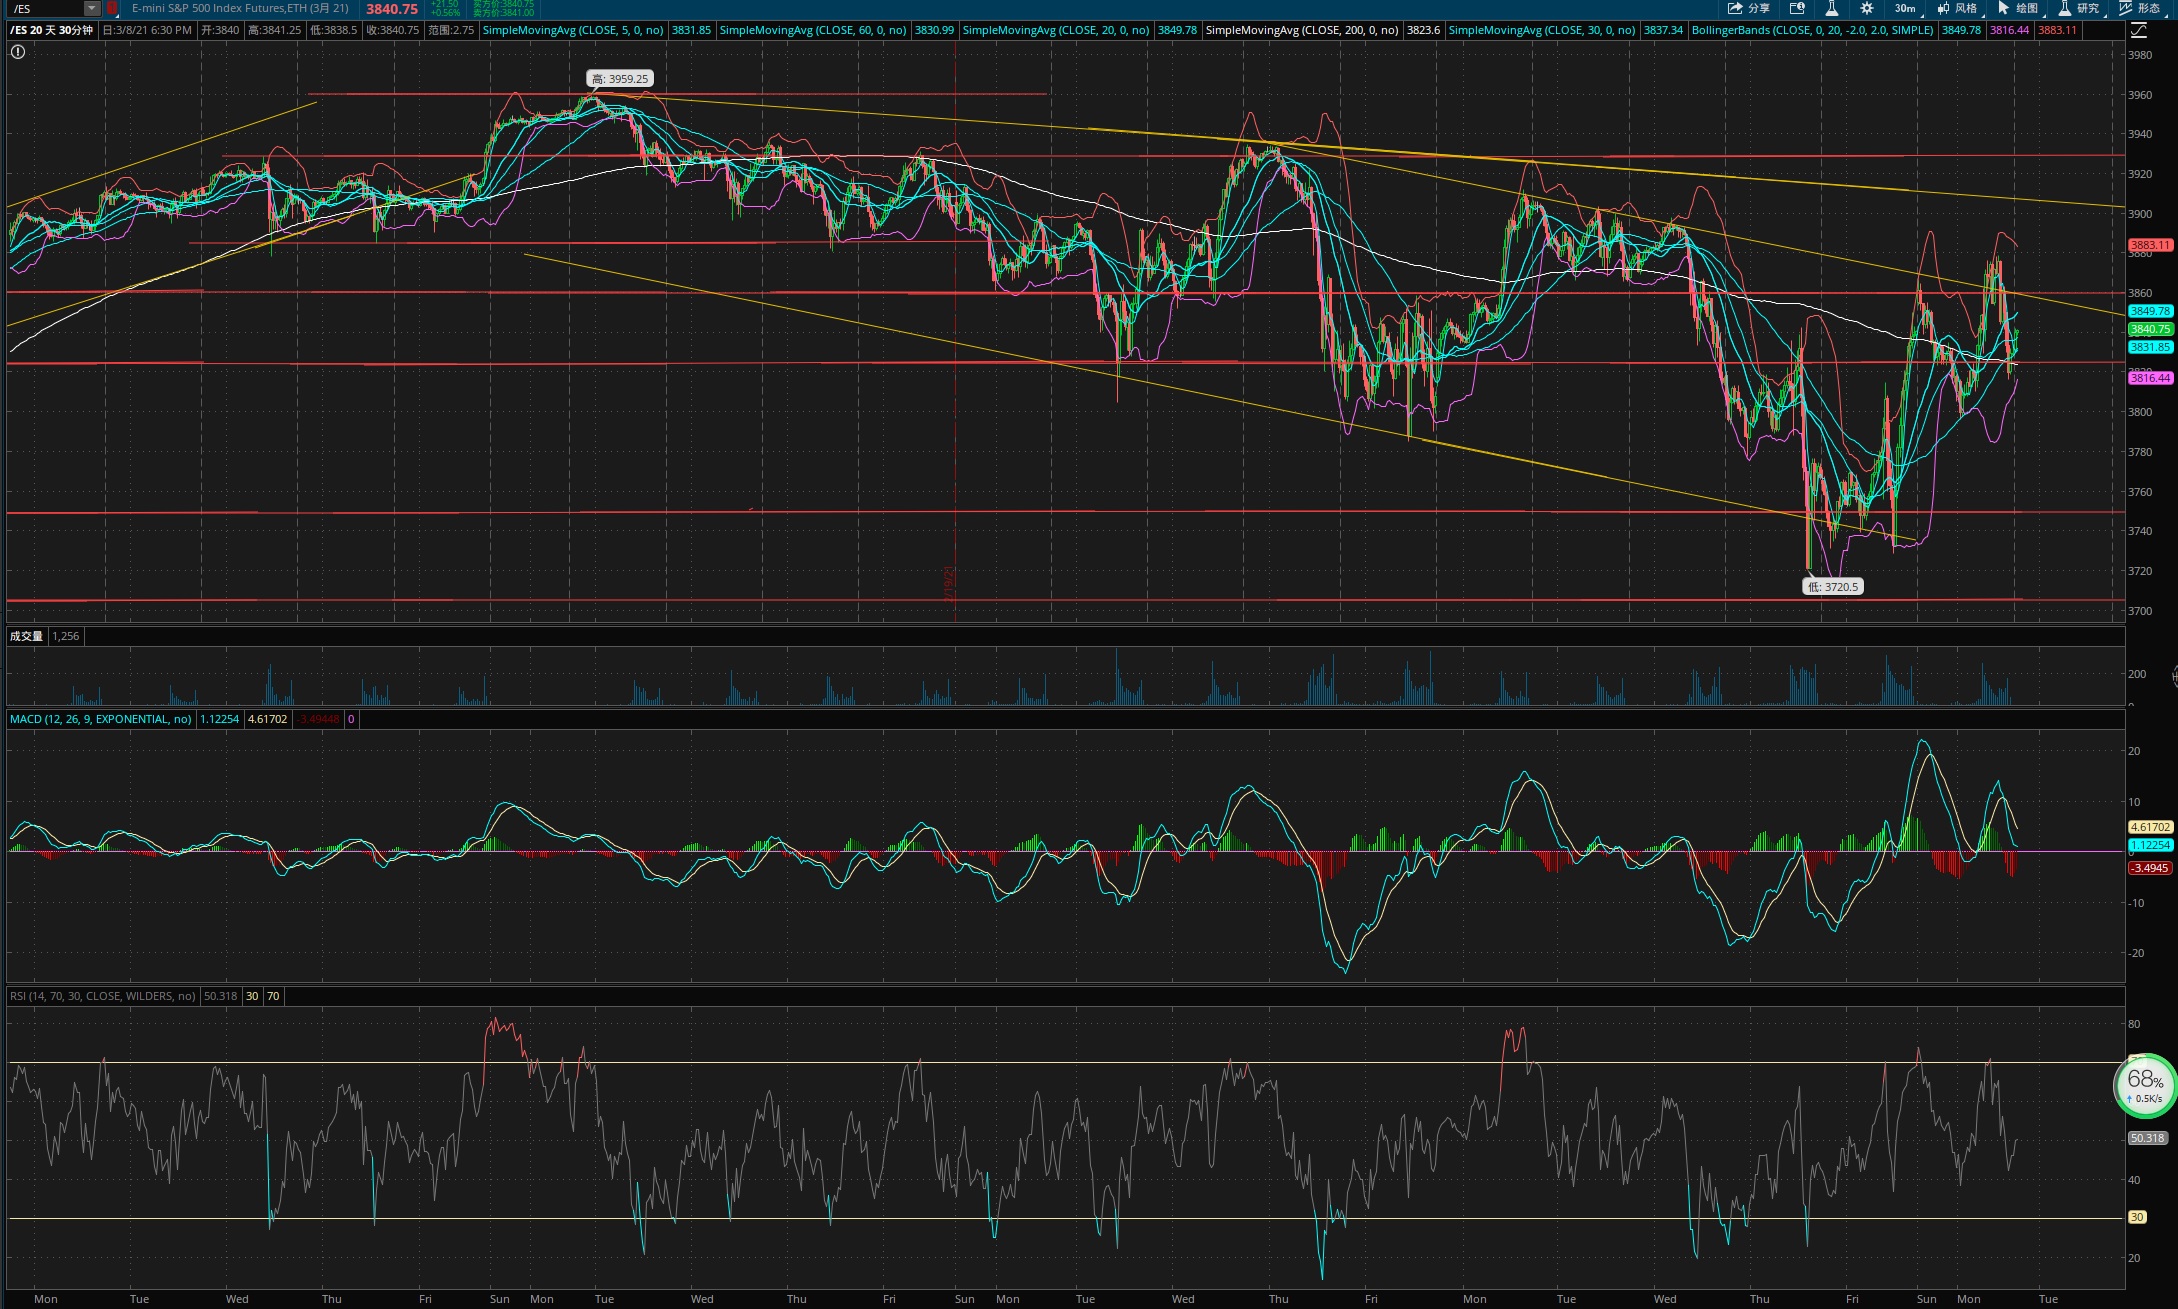Click the /ES symbol input field
The width and height of the screenshot is (2178, 1309).
(x=46, y=8)
